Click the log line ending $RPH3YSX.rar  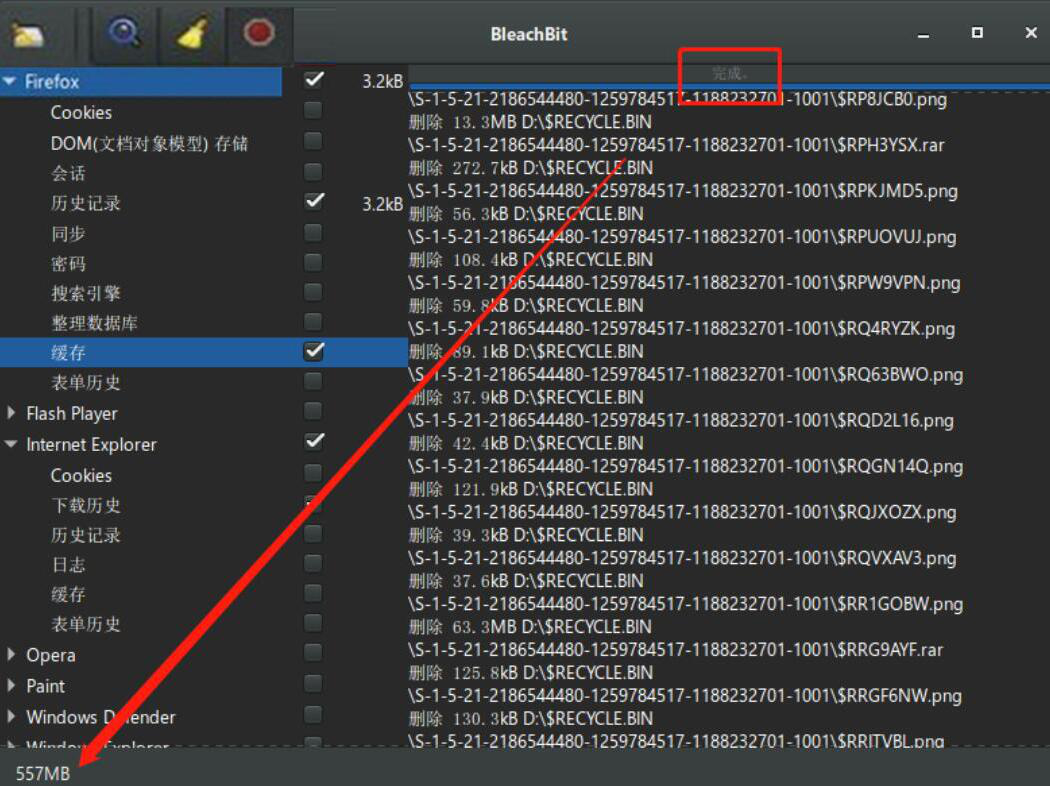pyautogui.click(x=676, y=145)
